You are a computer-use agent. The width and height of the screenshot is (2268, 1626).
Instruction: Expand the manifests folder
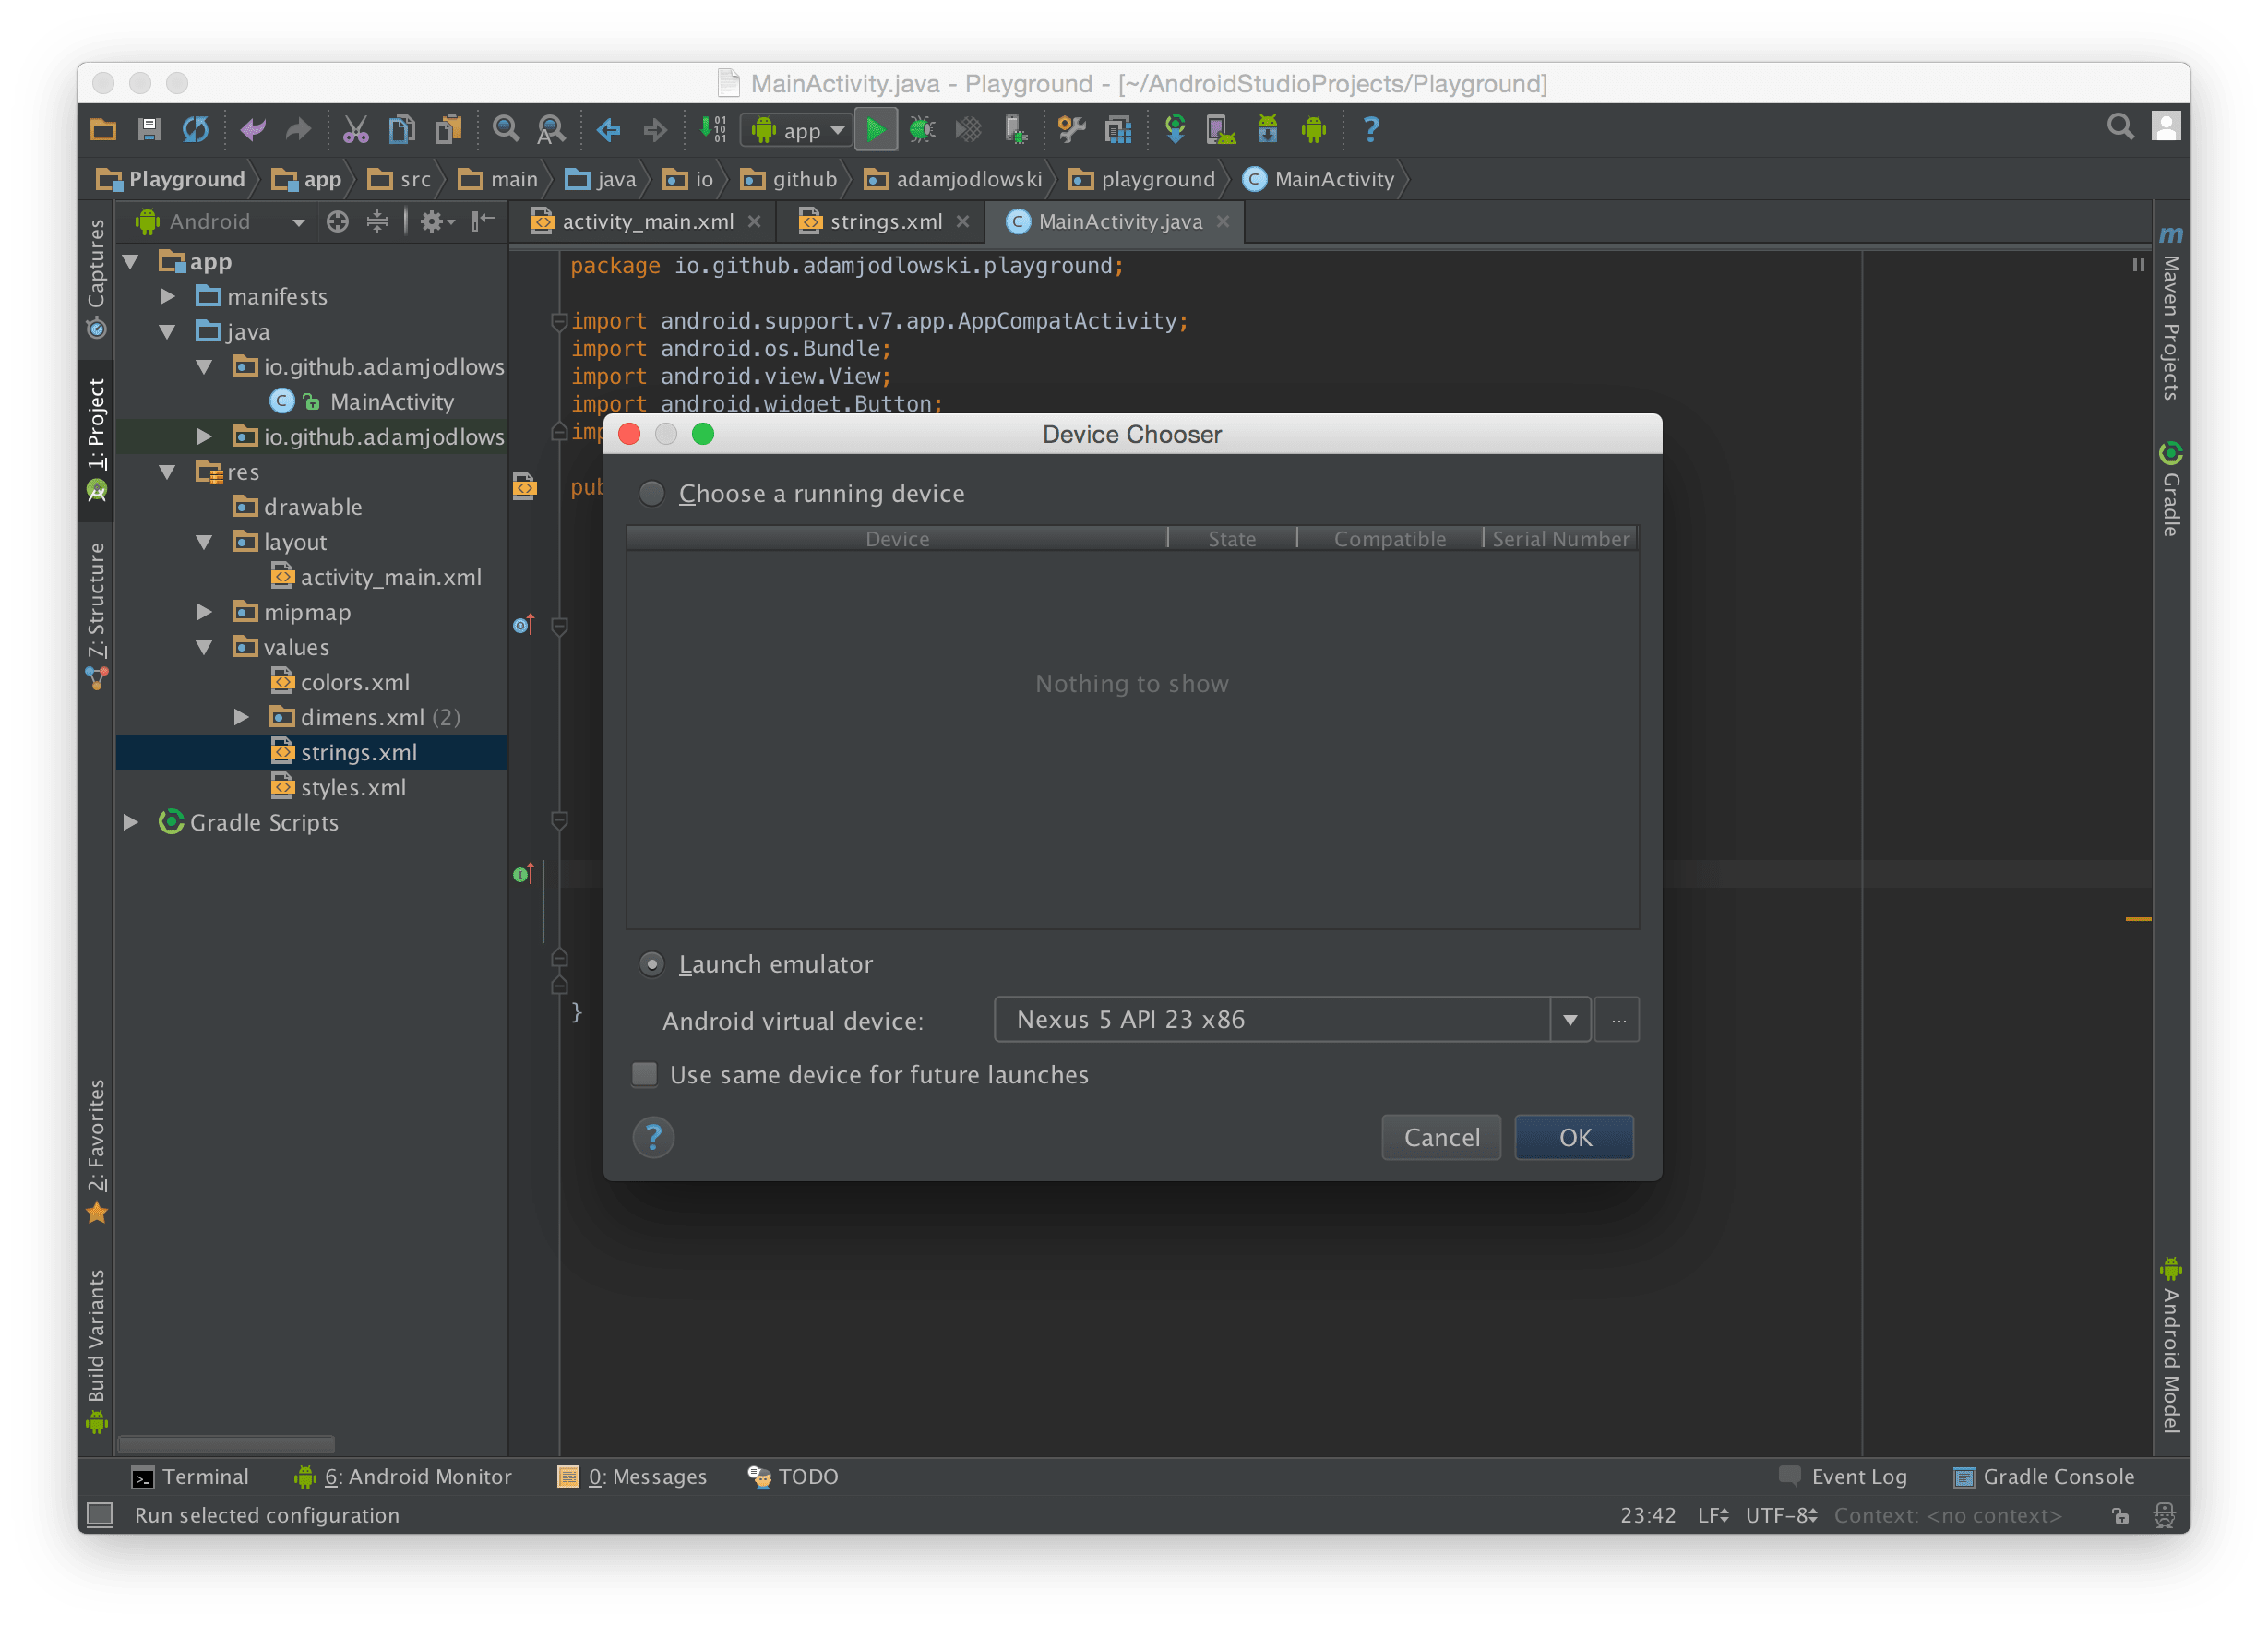[168, 297]
